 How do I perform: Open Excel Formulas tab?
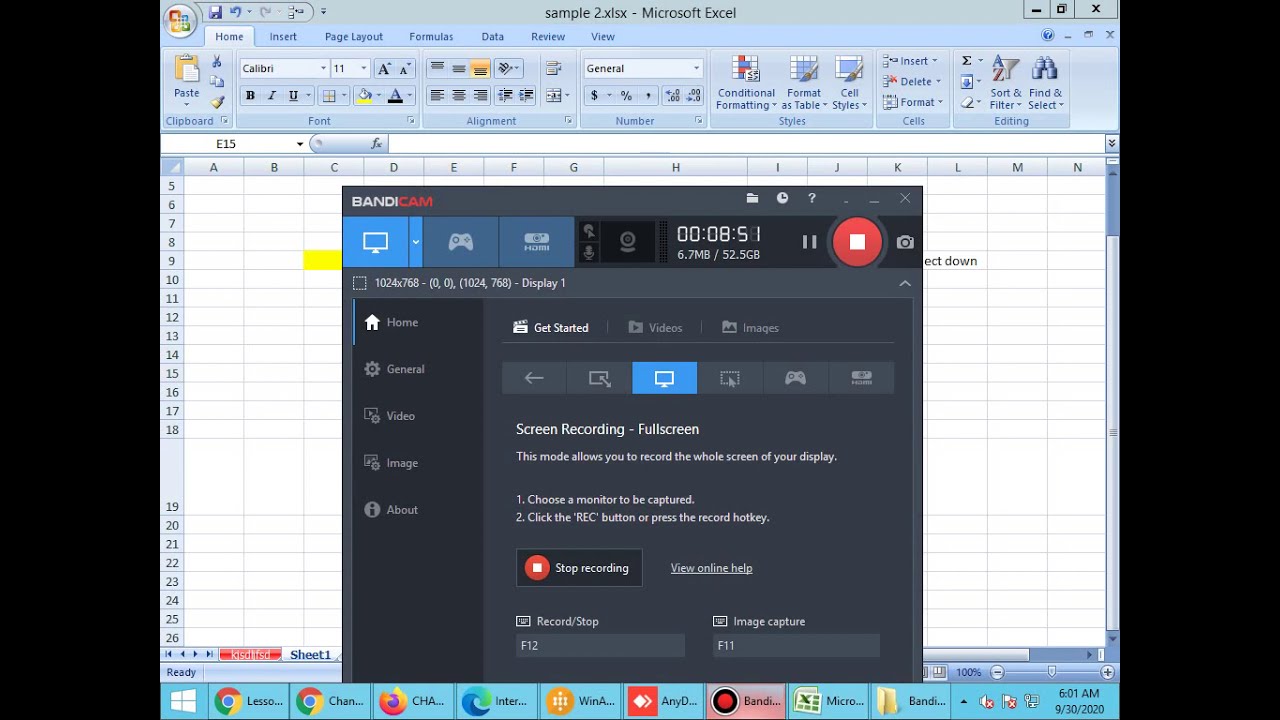(431, 37)
